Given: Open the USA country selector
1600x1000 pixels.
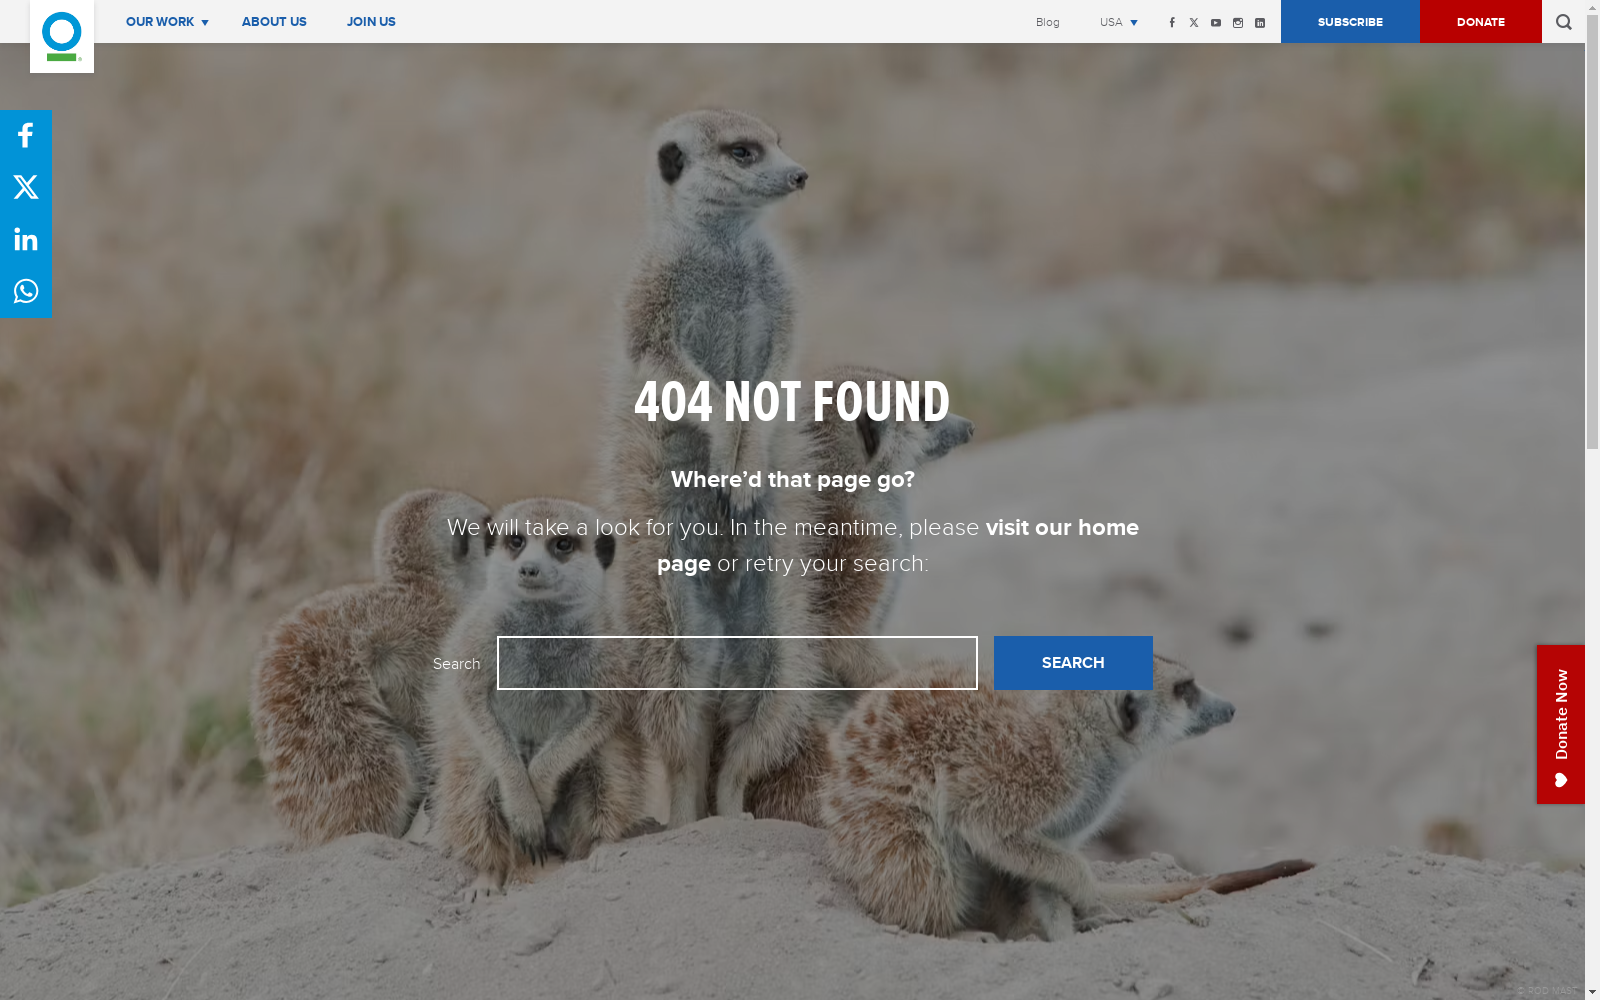Looking at the screenshot, I should click(x=1119, y=22).
